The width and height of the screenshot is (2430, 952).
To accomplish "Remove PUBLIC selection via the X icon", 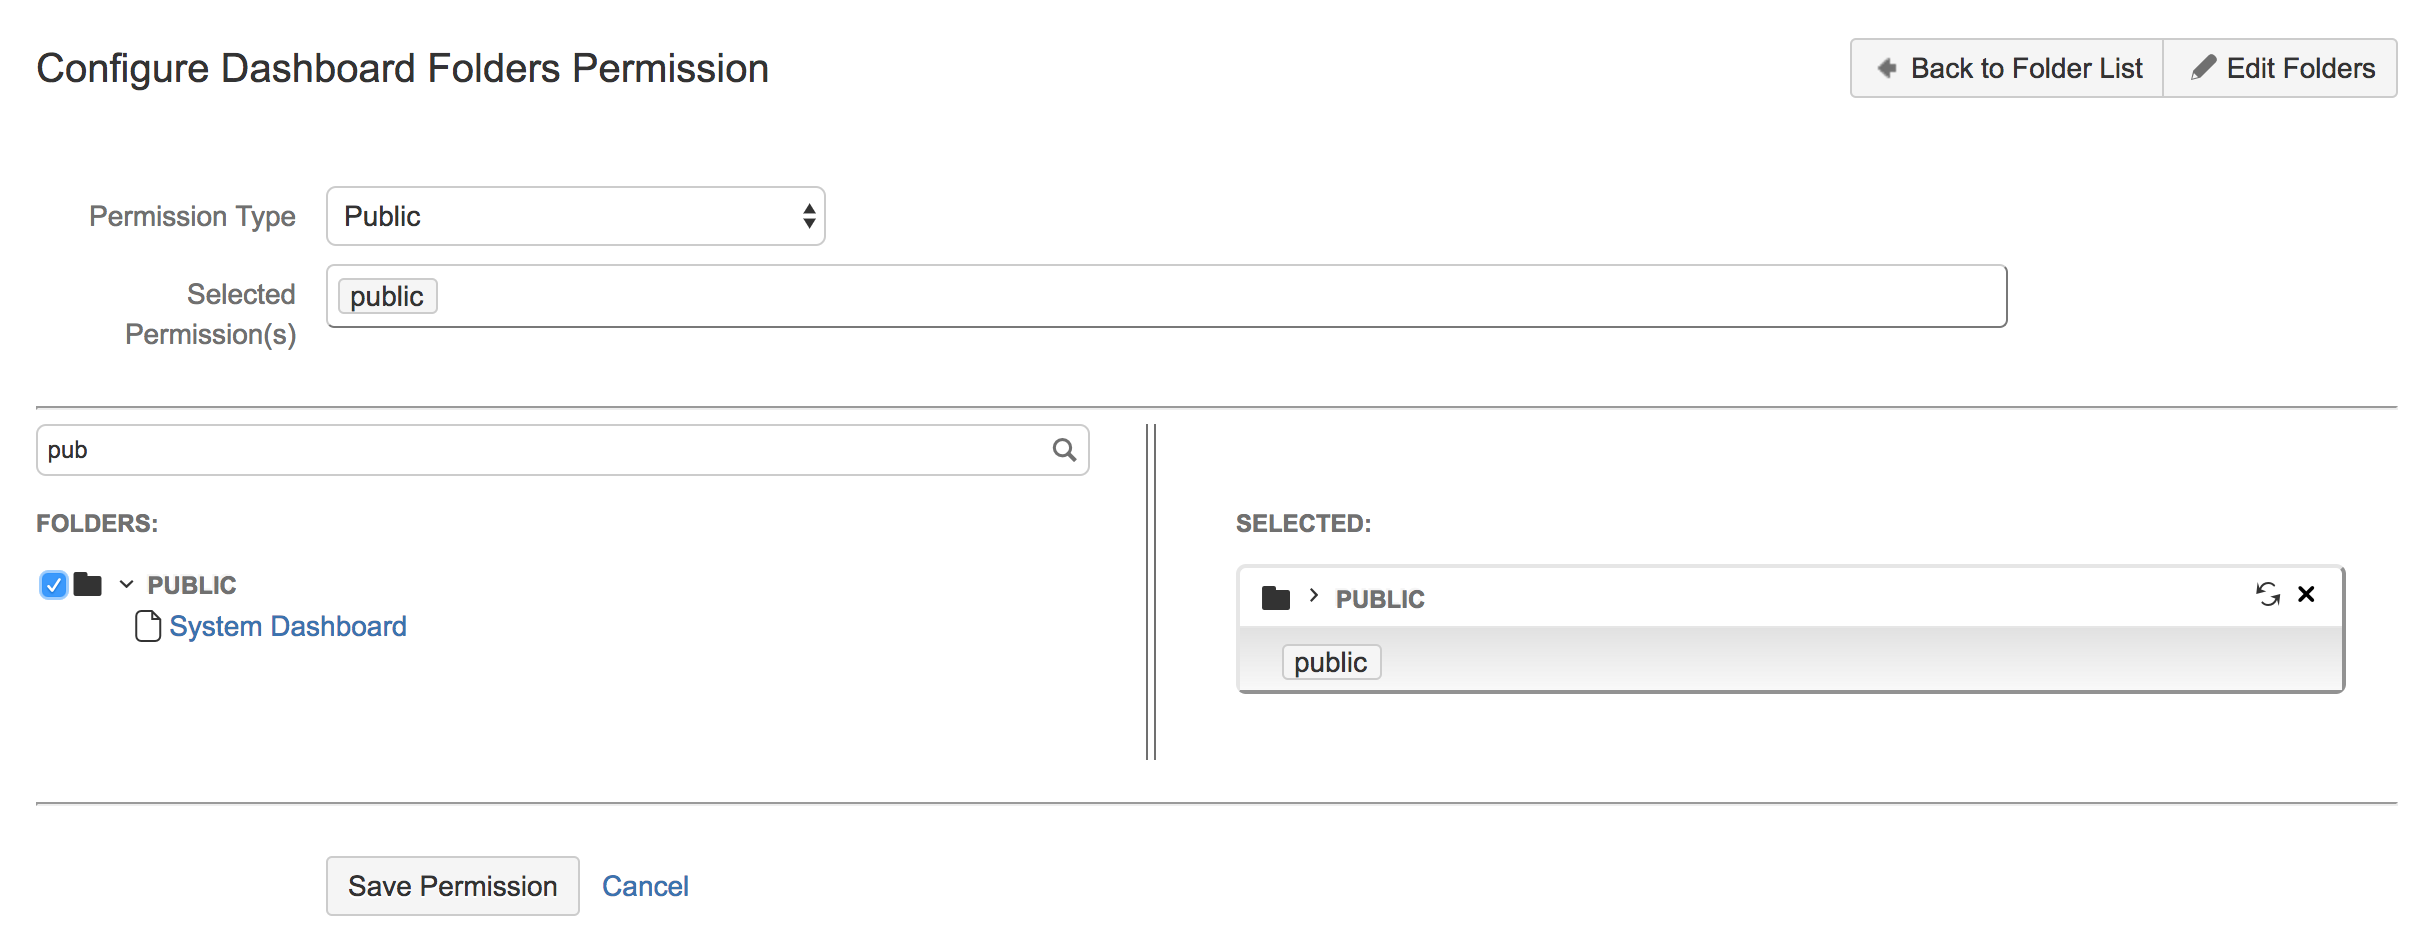I will (2307, 593).
